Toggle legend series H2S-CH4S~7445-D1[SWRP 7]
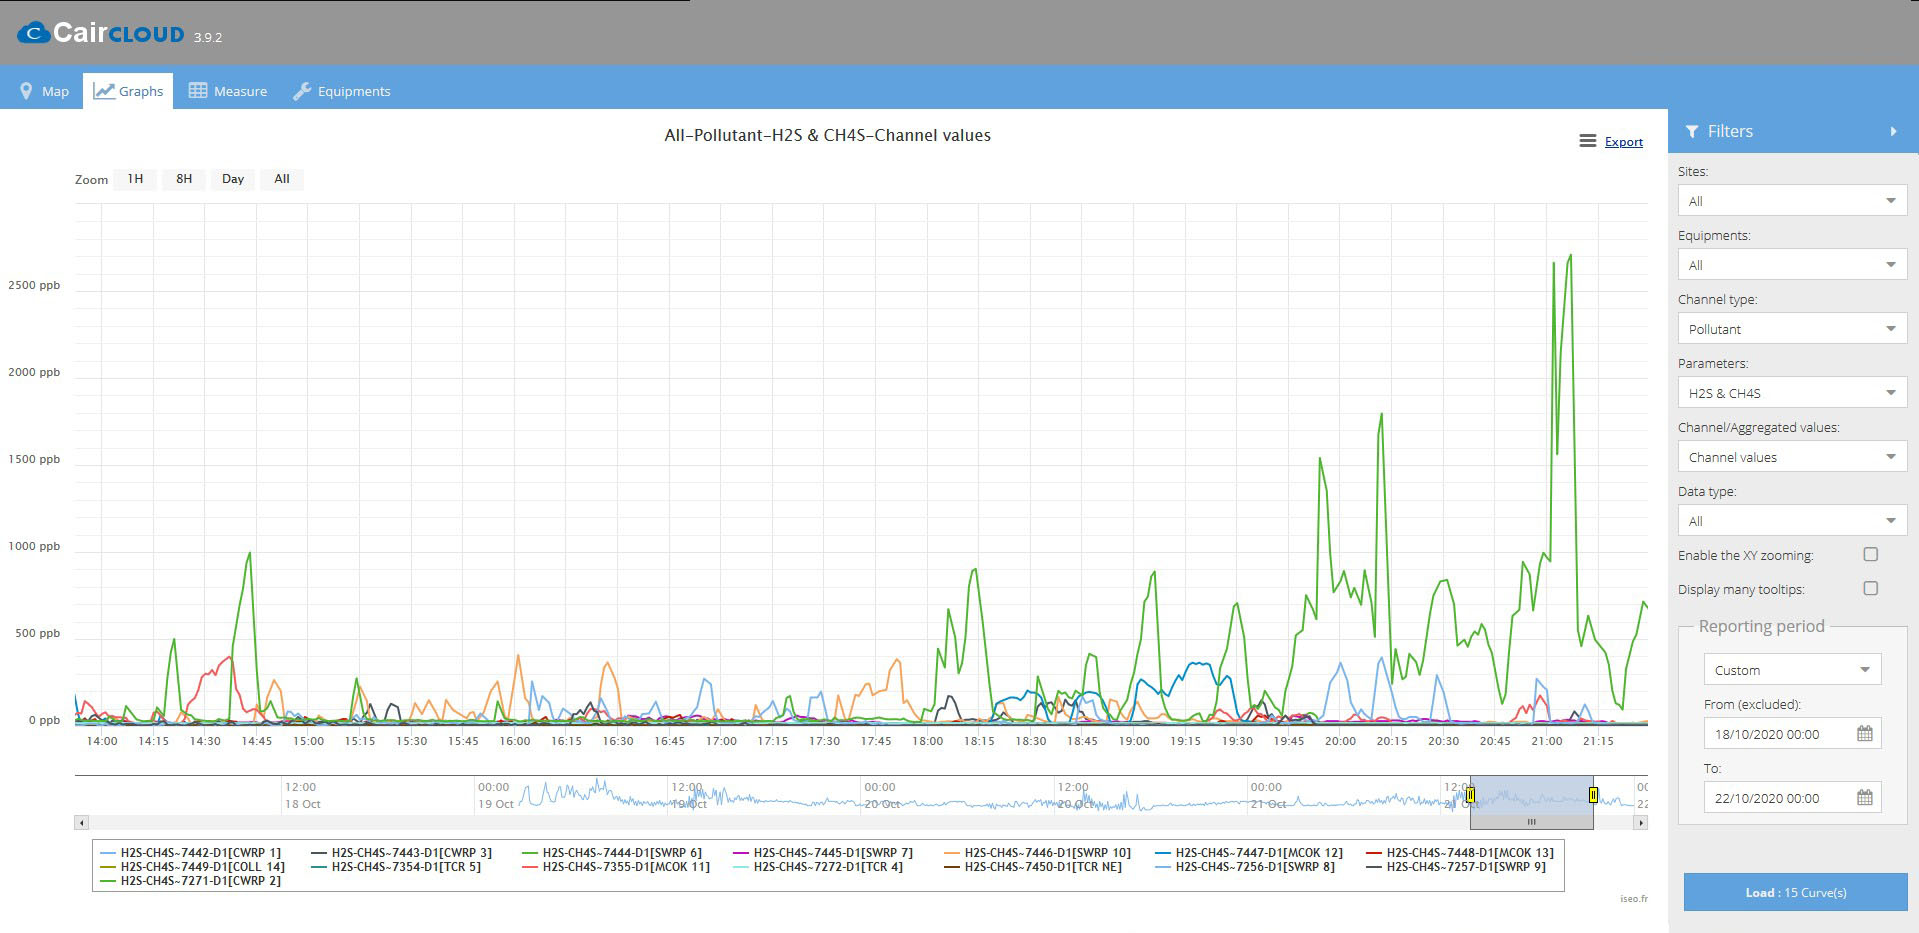1919x933 pixels. [x=823, y=853]
